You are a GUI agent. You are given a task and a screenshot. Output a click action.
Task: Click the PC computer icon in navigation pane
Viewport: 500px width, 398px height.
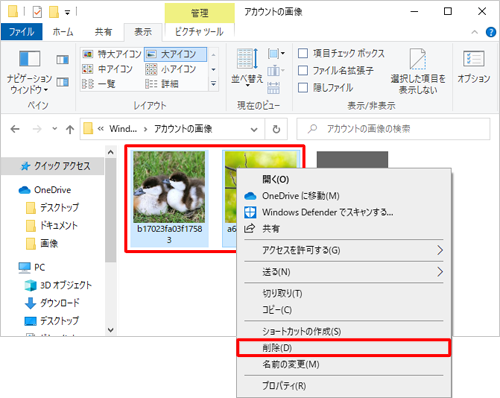(24, 268)
